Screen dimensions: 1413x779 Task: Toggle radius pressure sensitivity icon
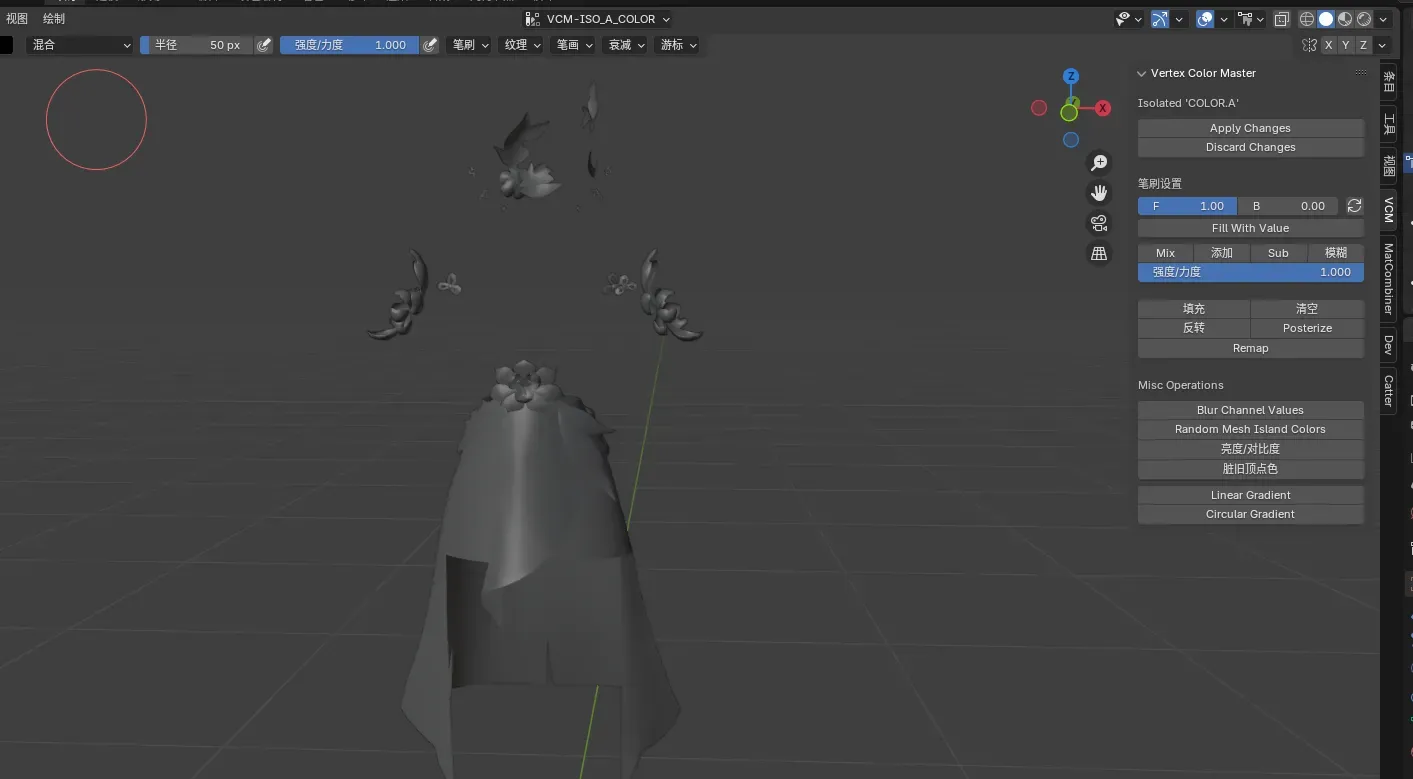(x=264, y=45)
